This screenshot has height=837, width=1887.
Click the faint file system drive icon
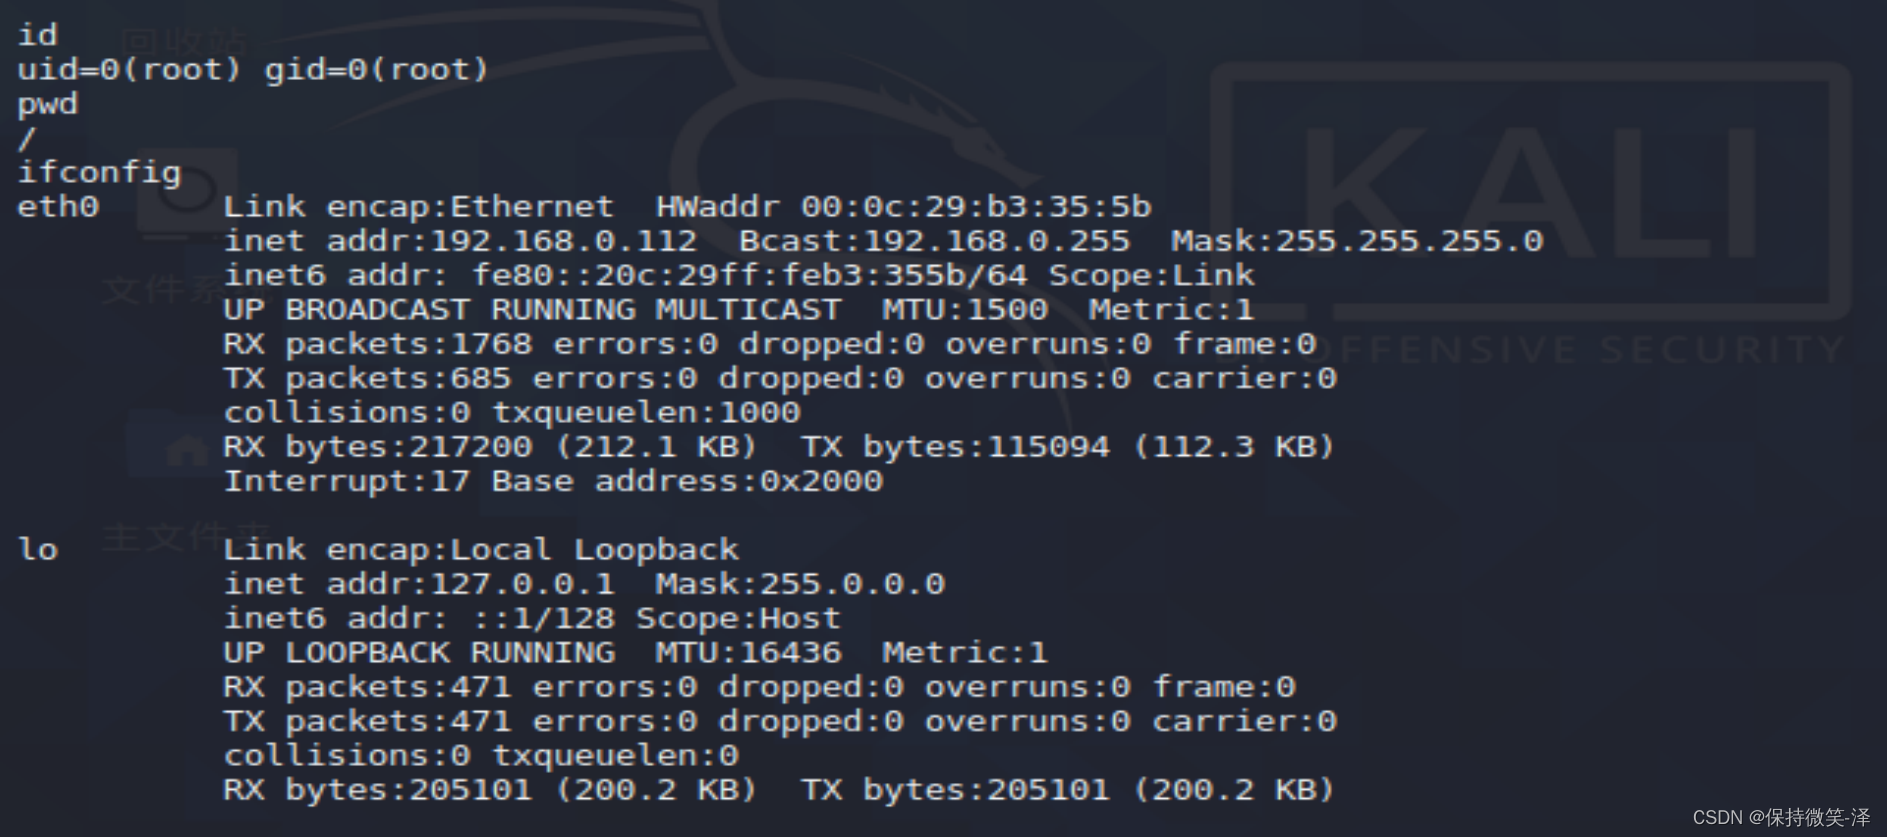tap(187, 195)
